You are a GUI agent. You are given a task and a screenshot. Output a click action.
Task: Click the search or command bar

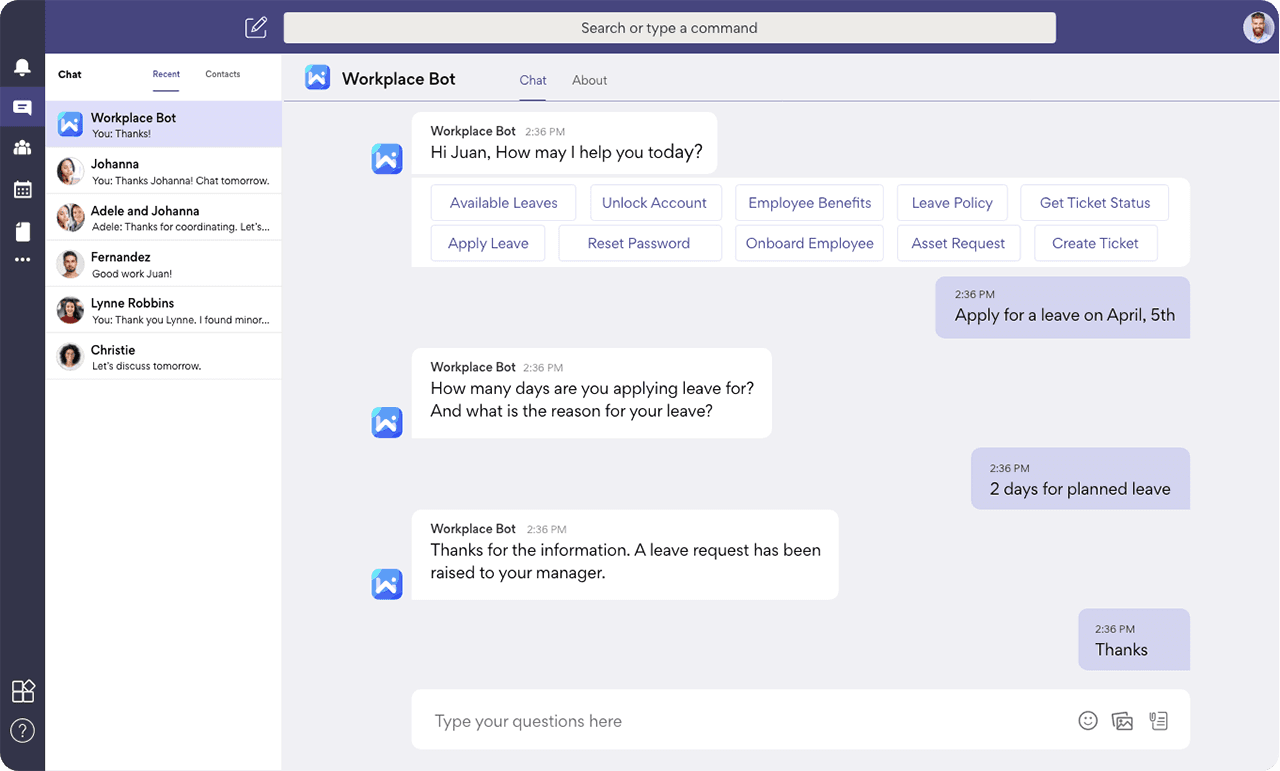click(x=670, y=27)
